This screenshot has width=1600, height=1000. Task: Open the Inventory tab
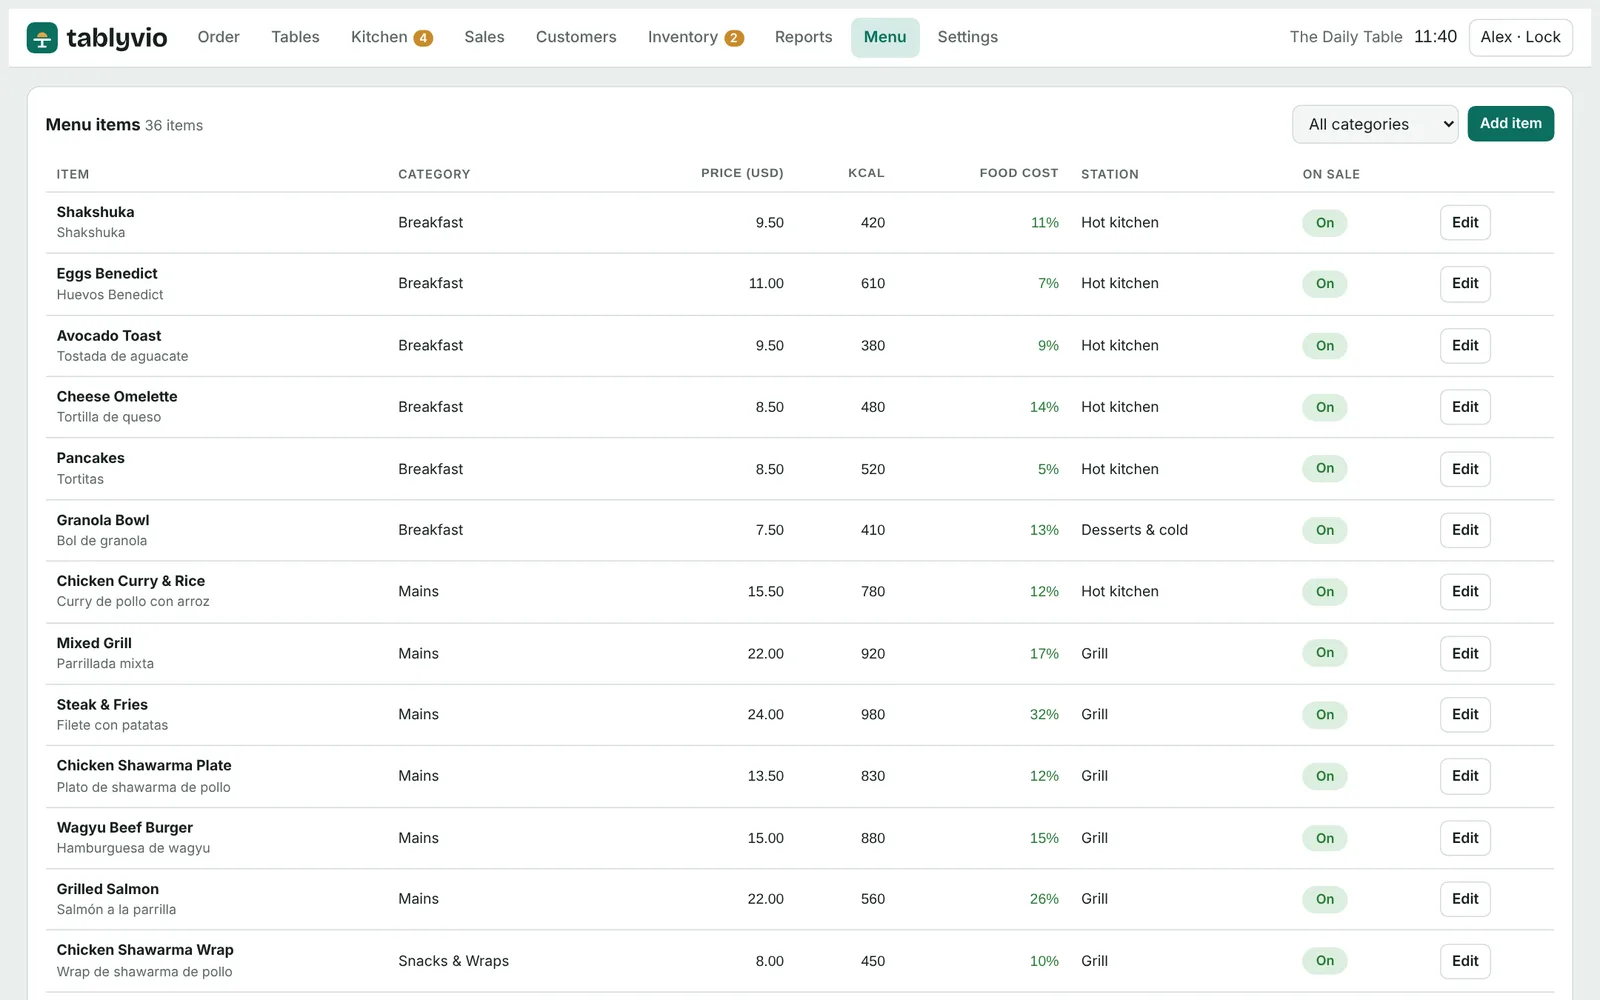(x=695, y=37)
